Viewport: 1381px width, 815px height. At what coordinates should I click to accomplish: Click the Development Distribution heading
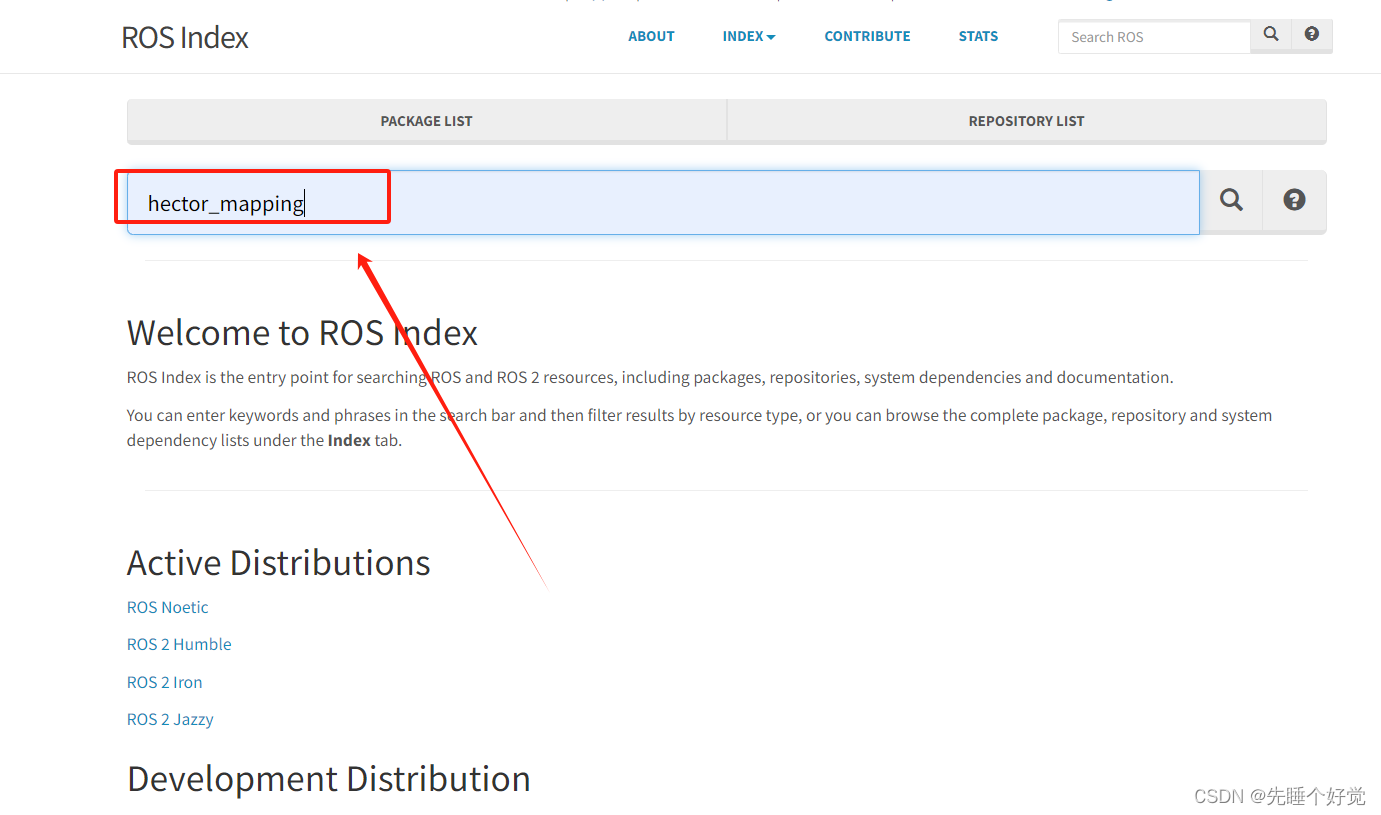click(329, 778)
